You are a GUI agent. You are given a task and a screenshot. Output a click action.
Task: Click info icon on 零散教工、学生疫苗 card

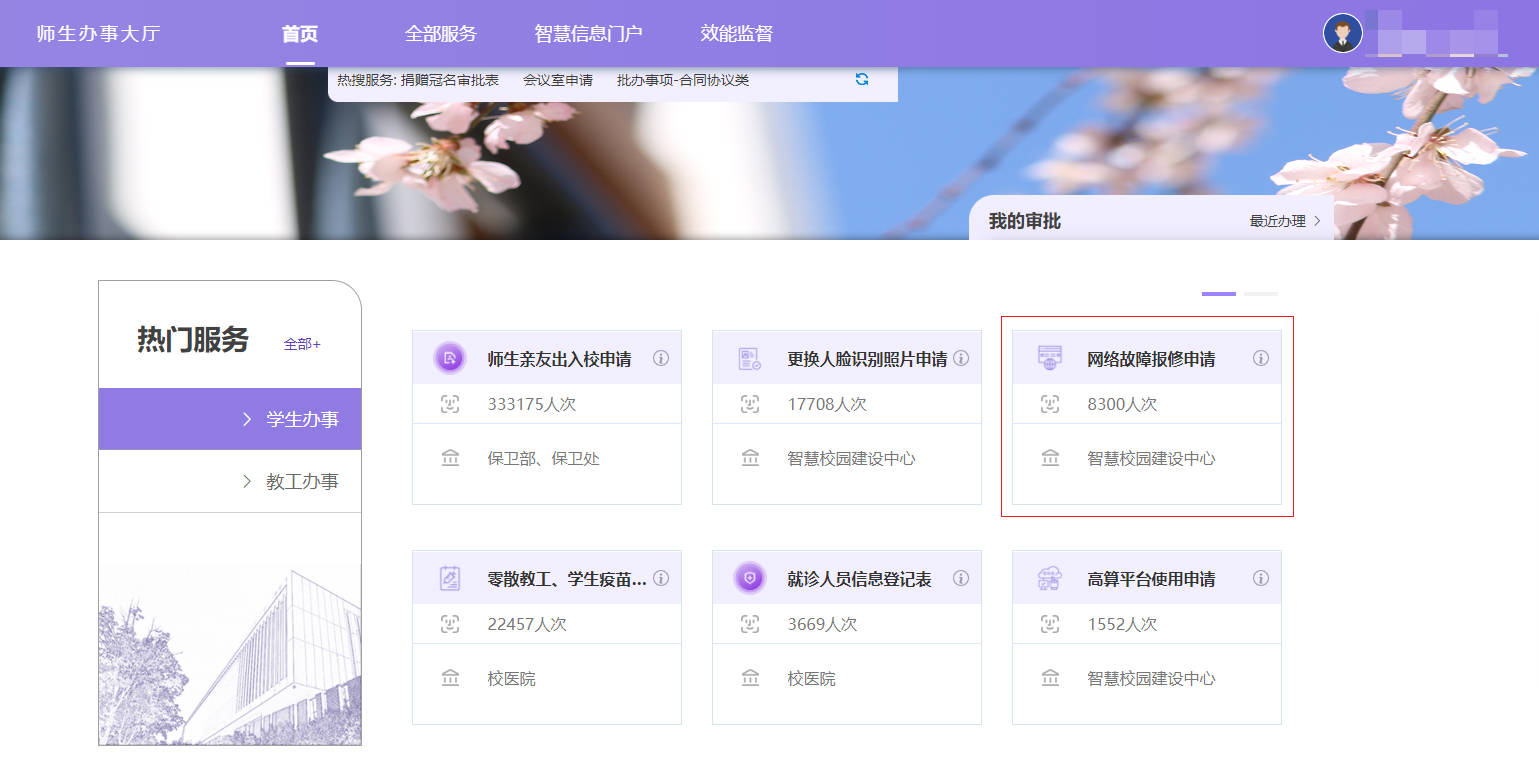coord(661,578)
